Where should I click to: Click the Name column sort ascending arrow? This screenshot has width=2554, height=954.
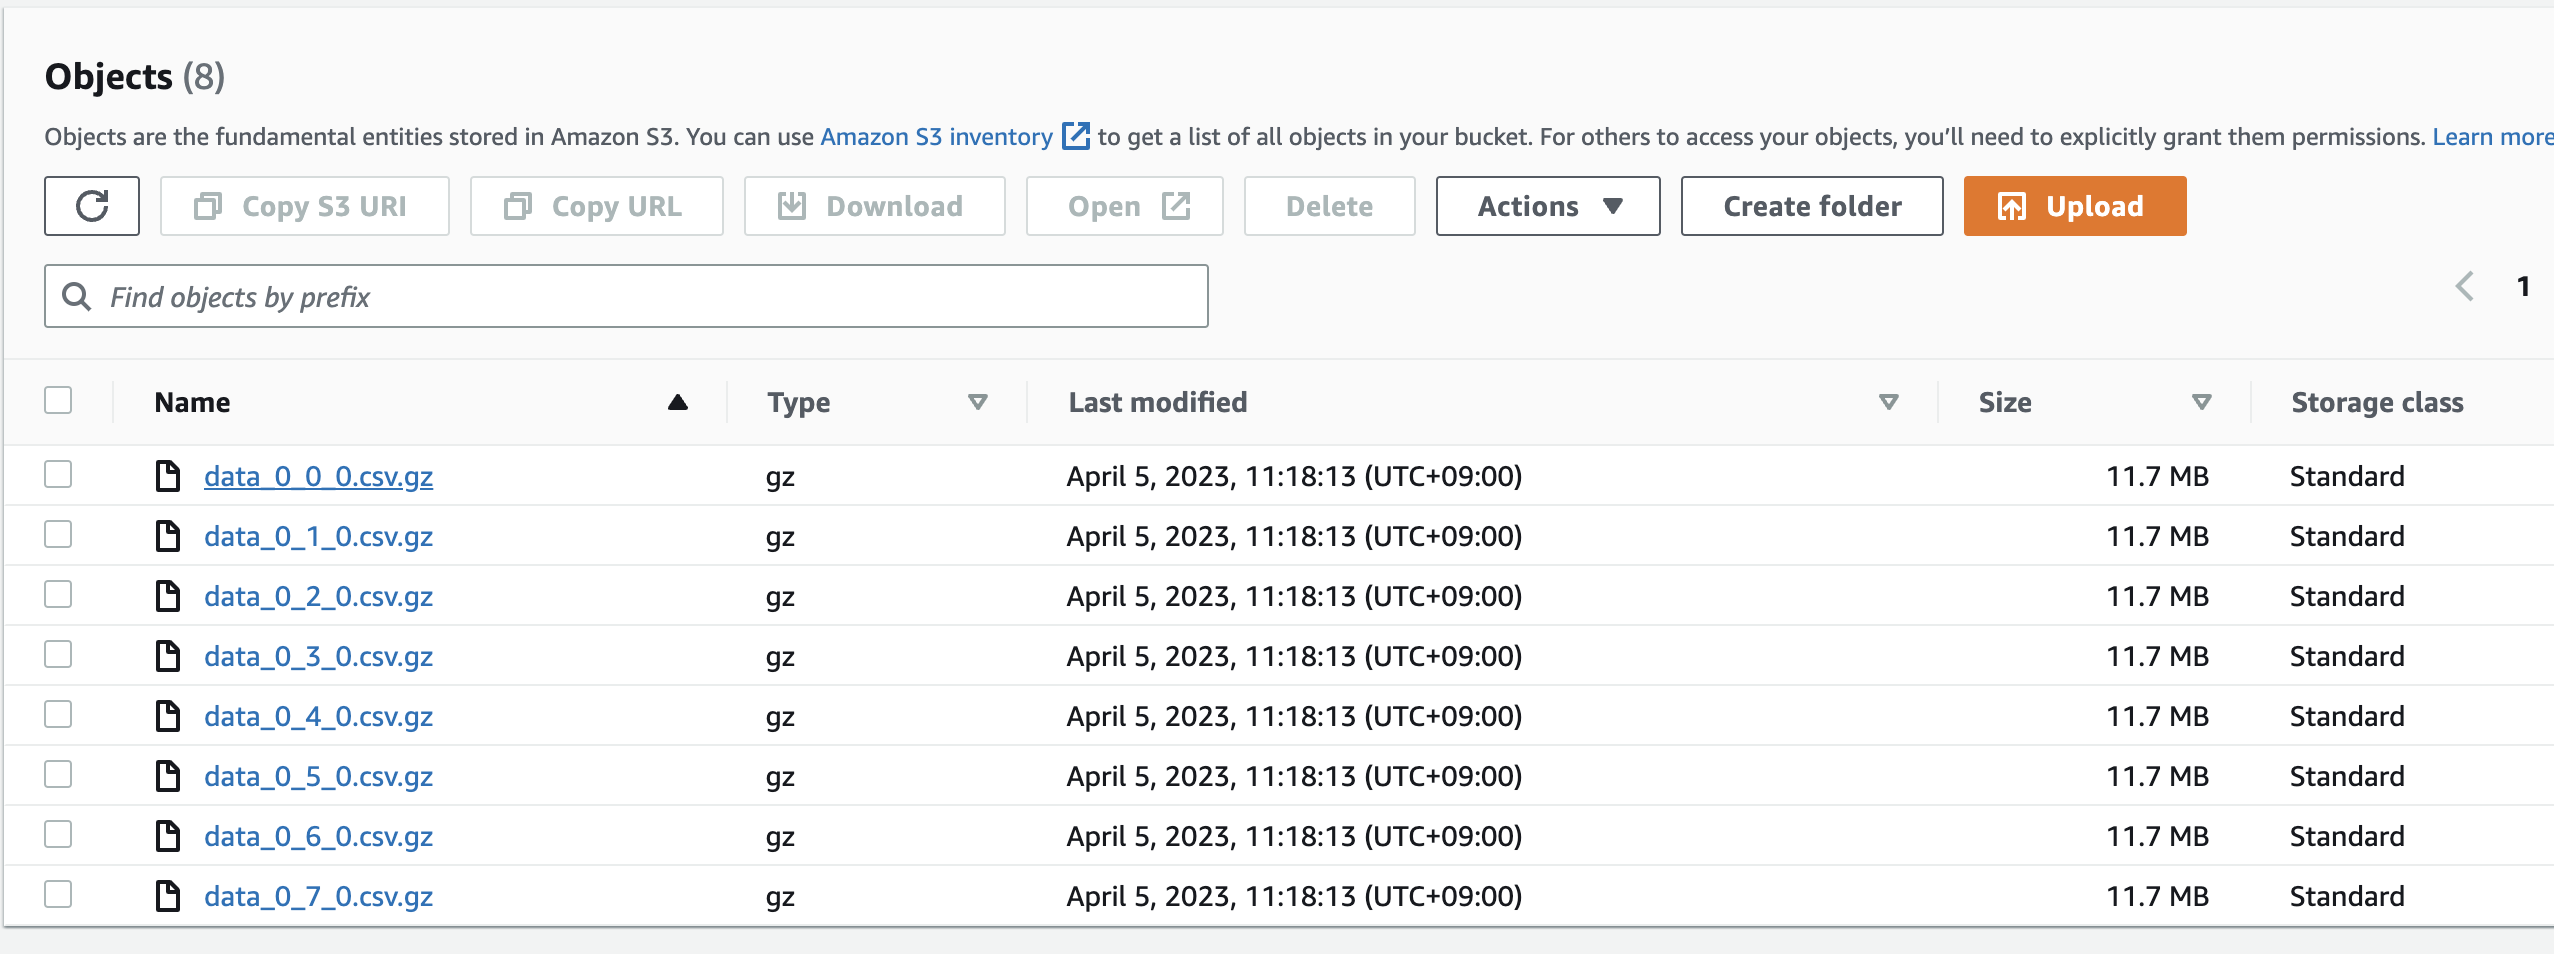point(678,402)
